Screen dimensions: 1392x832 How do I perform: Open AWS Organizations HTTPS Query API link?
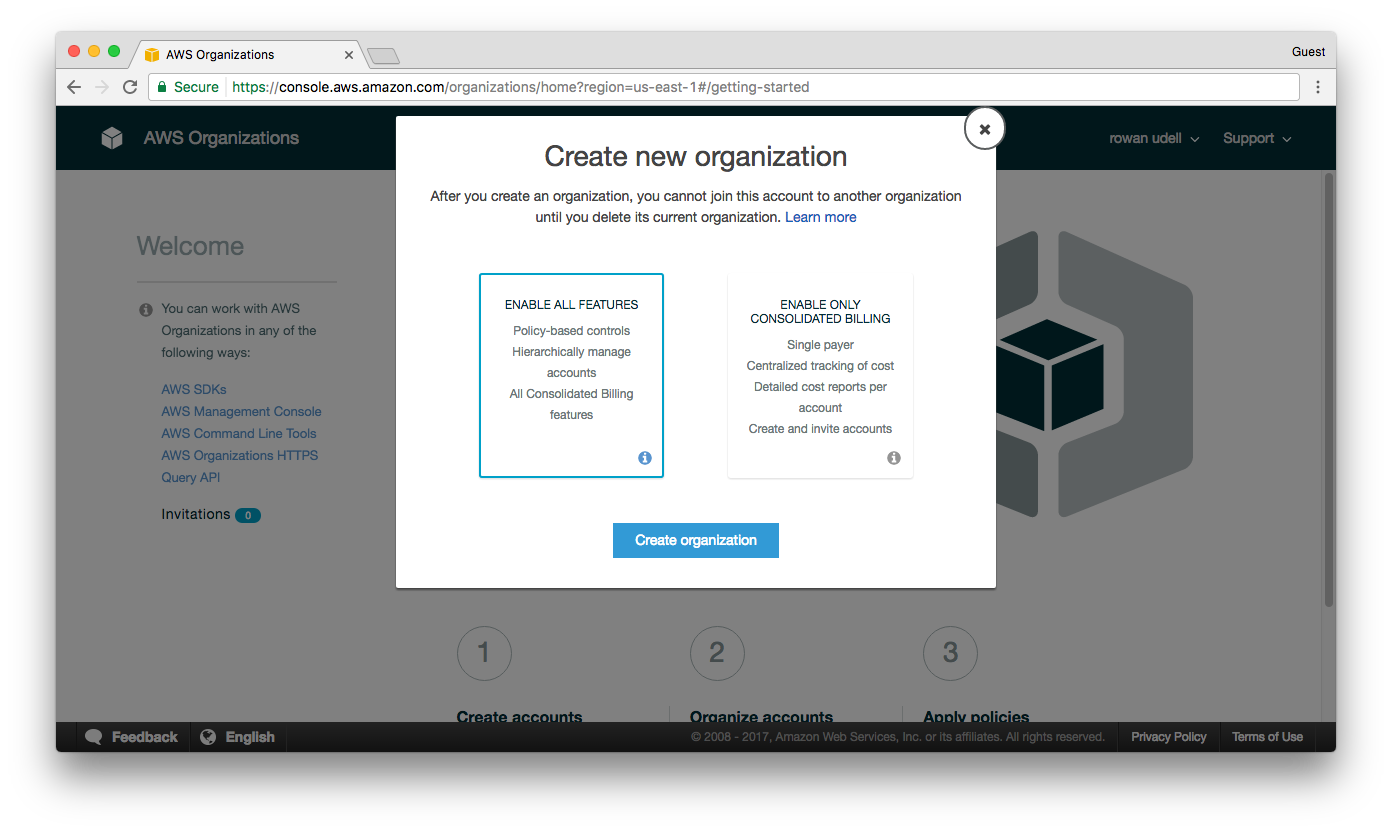pyautogui.click(x=240, y=466)
